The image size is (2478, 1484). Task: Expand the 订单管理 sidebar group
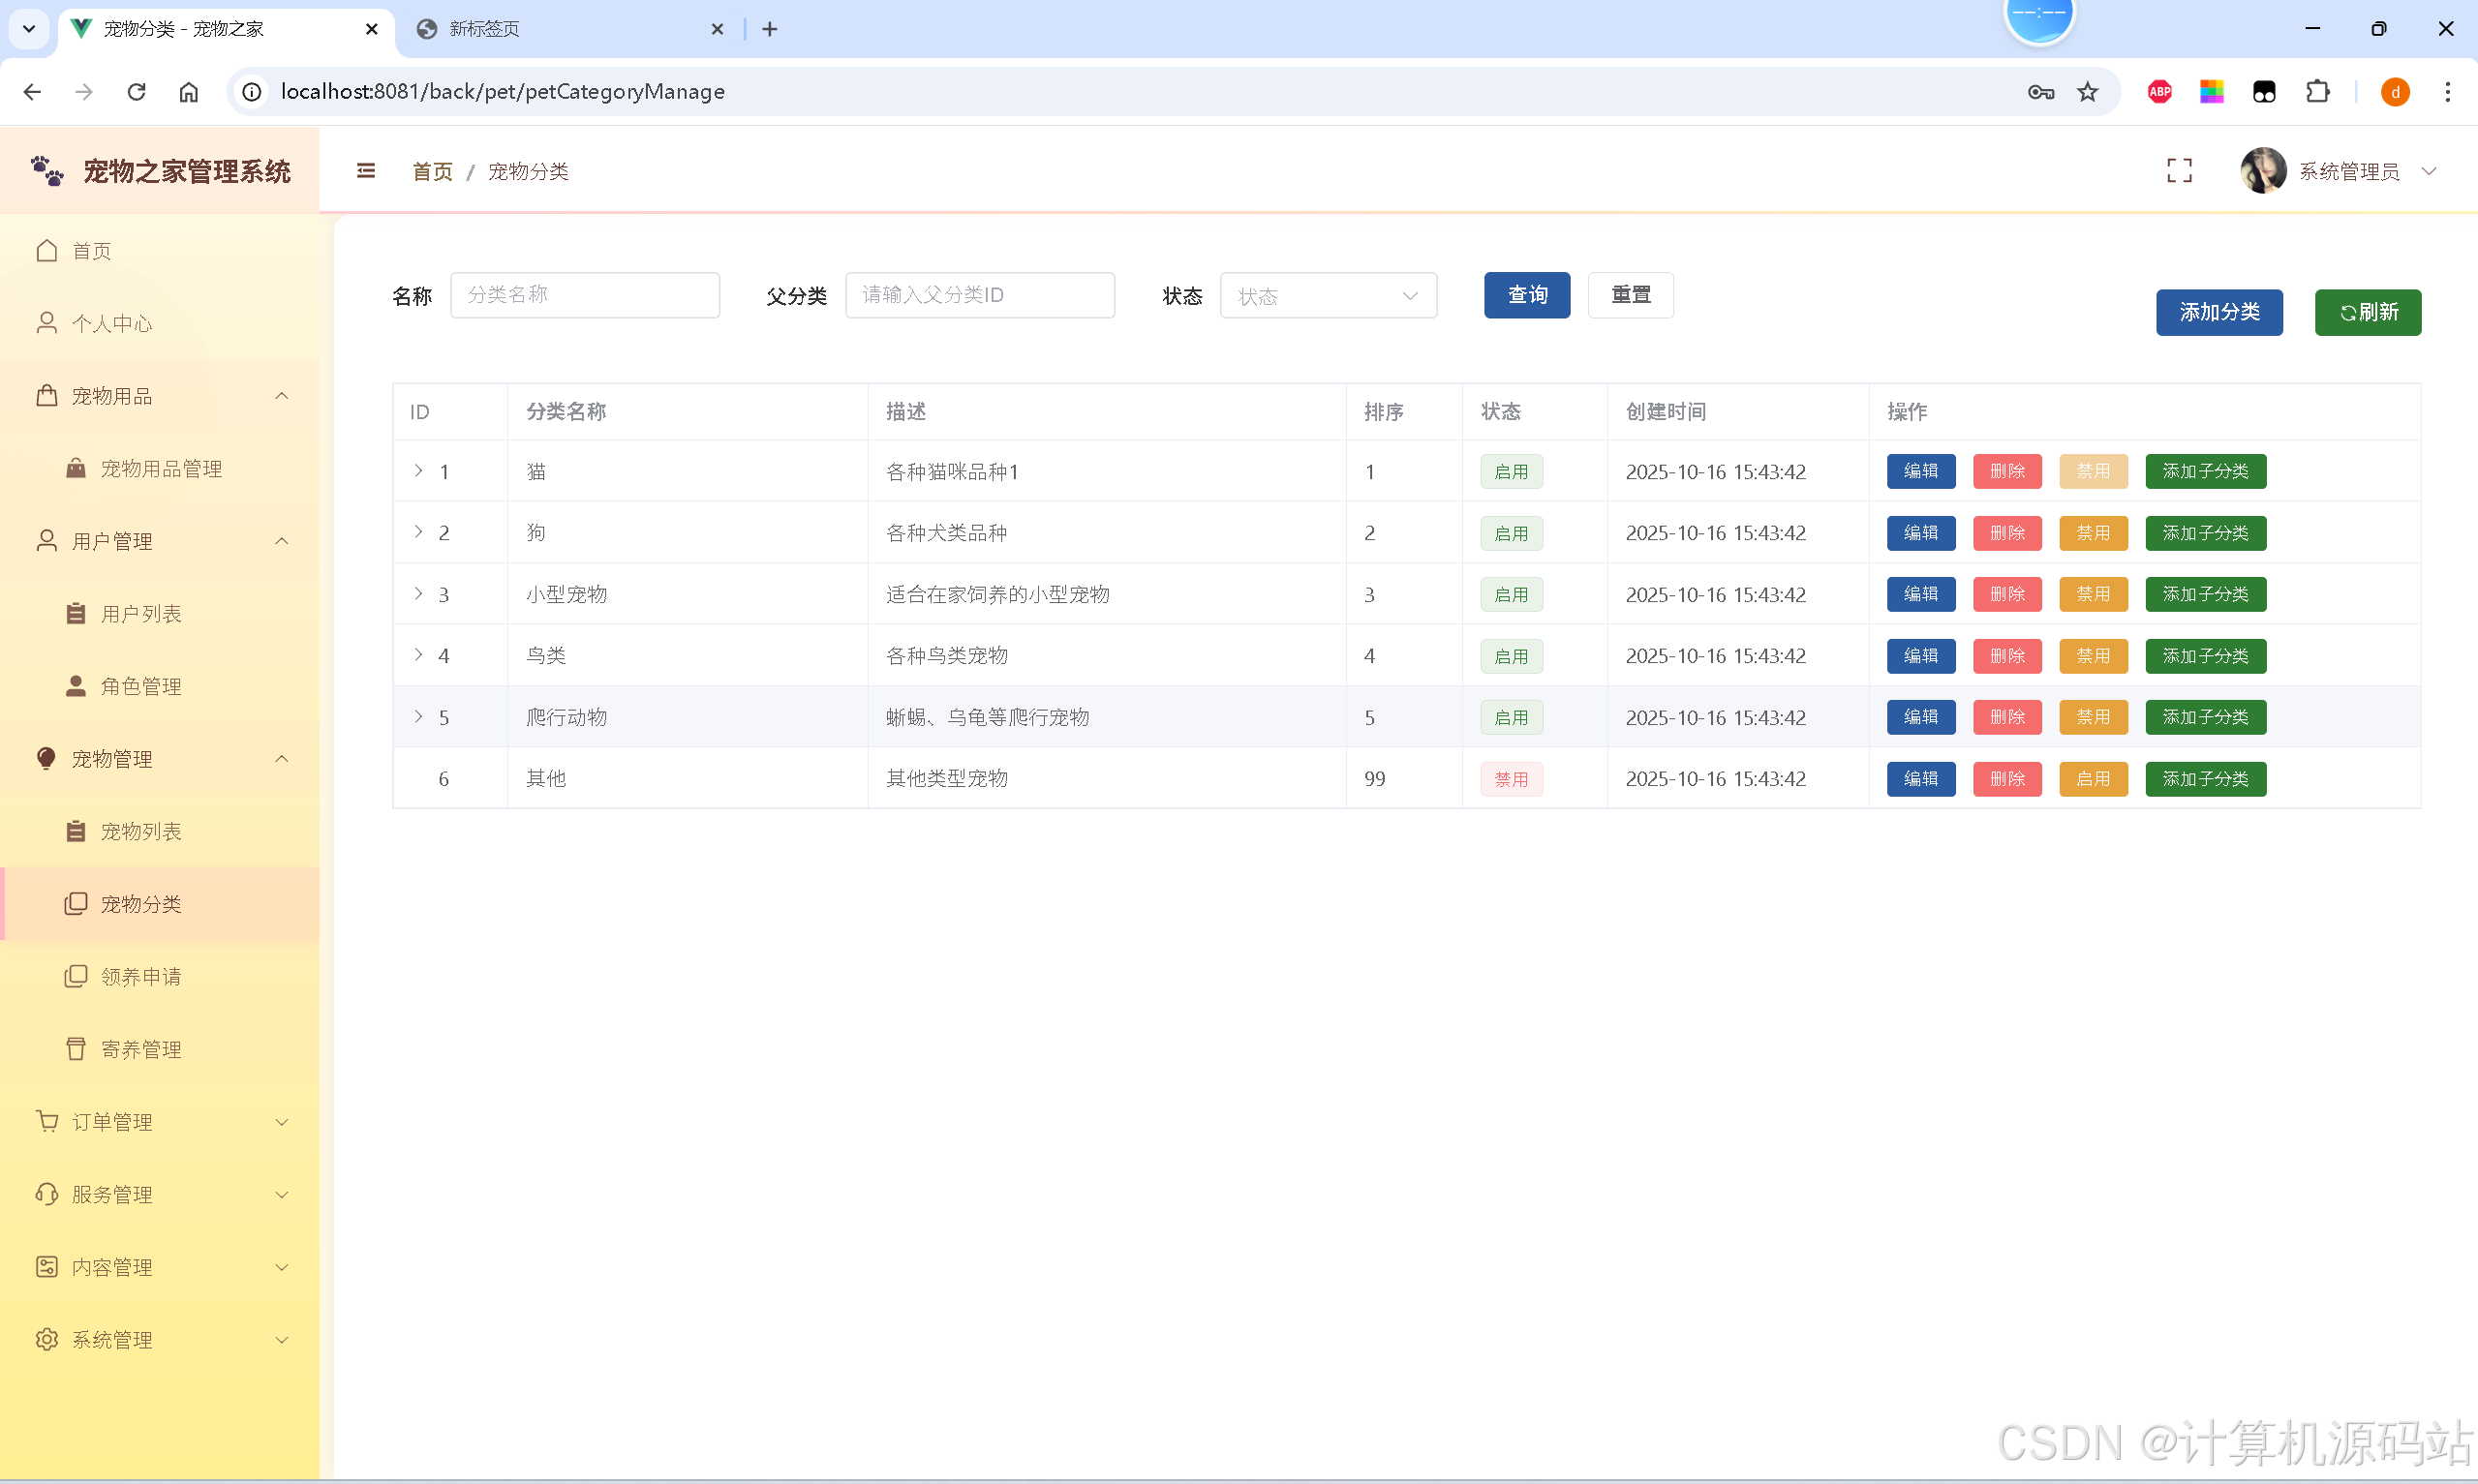click(160, 1122)
